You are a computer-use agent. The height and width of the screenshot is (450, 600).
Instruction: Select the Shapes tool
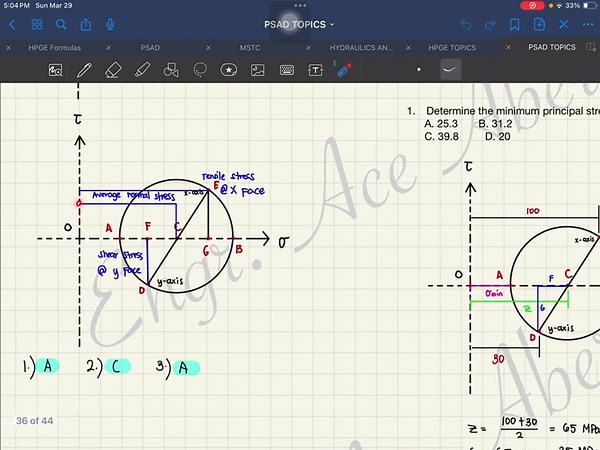pos(171,70)
